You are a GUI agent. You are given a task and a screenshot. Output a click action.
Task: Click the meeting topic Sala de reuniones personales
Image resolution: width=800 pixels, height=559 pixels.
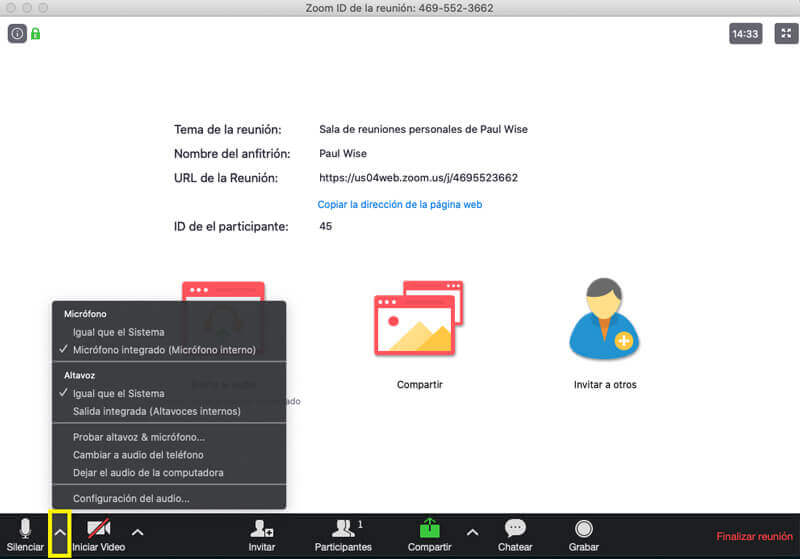[423, 129]
